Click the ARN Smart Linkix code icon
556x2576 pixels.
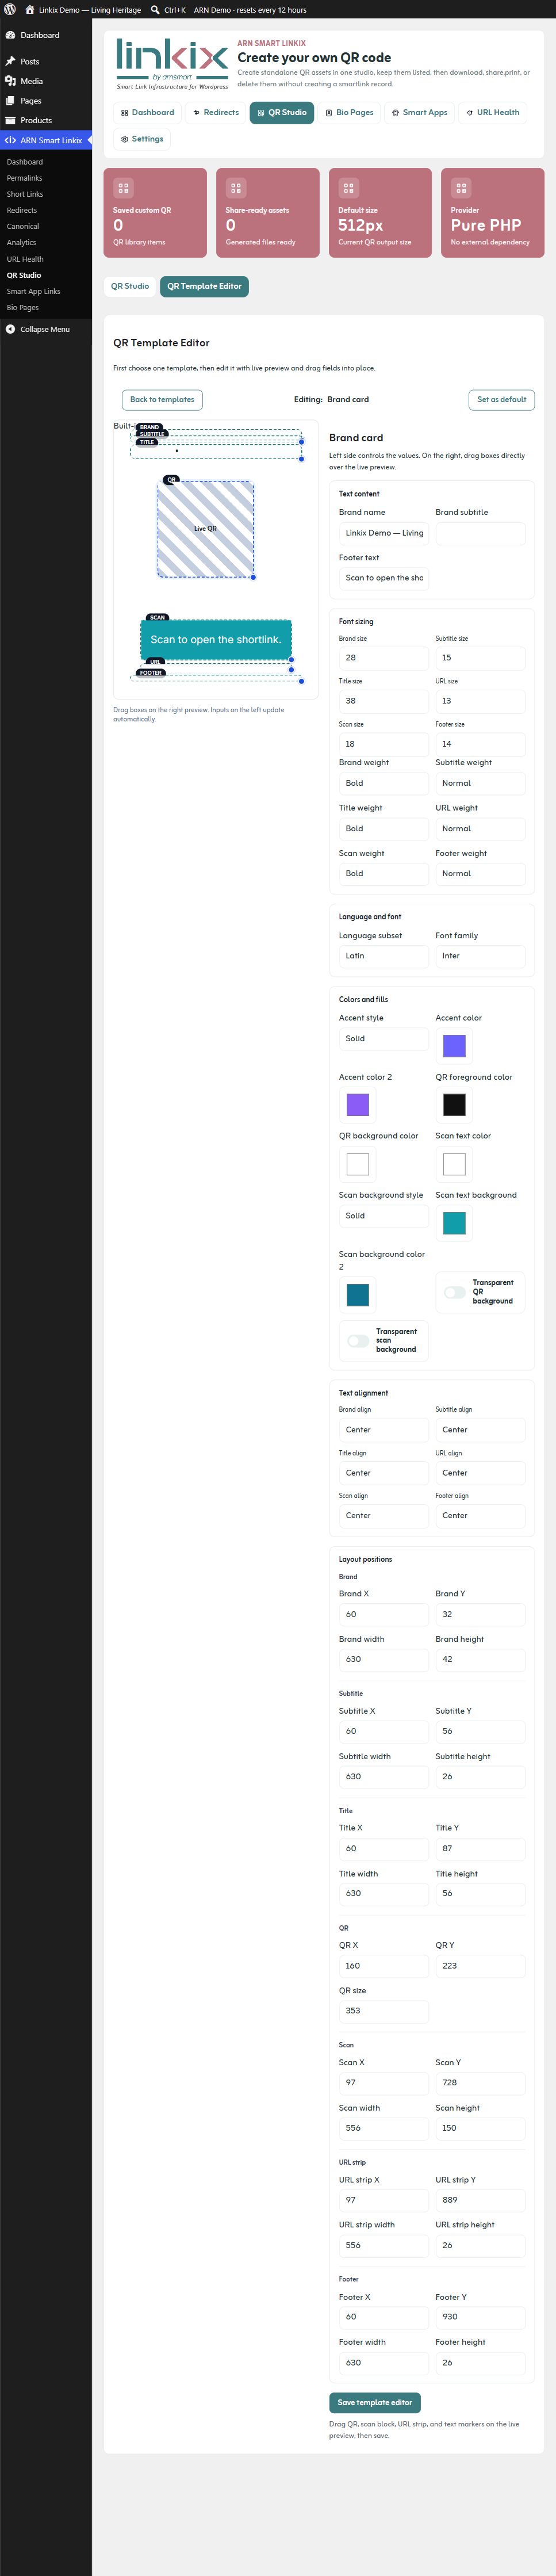[x=10, y=140]
